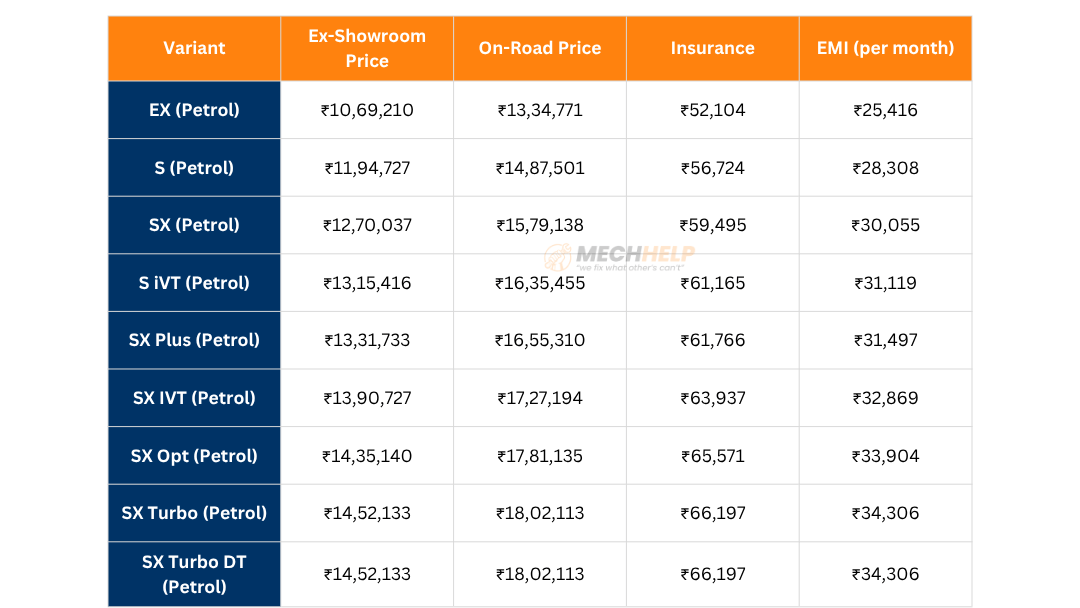Click the EMI (per month) header
Image resolution: width=1080 pixels, height=608 pixels.
[885, 47]
